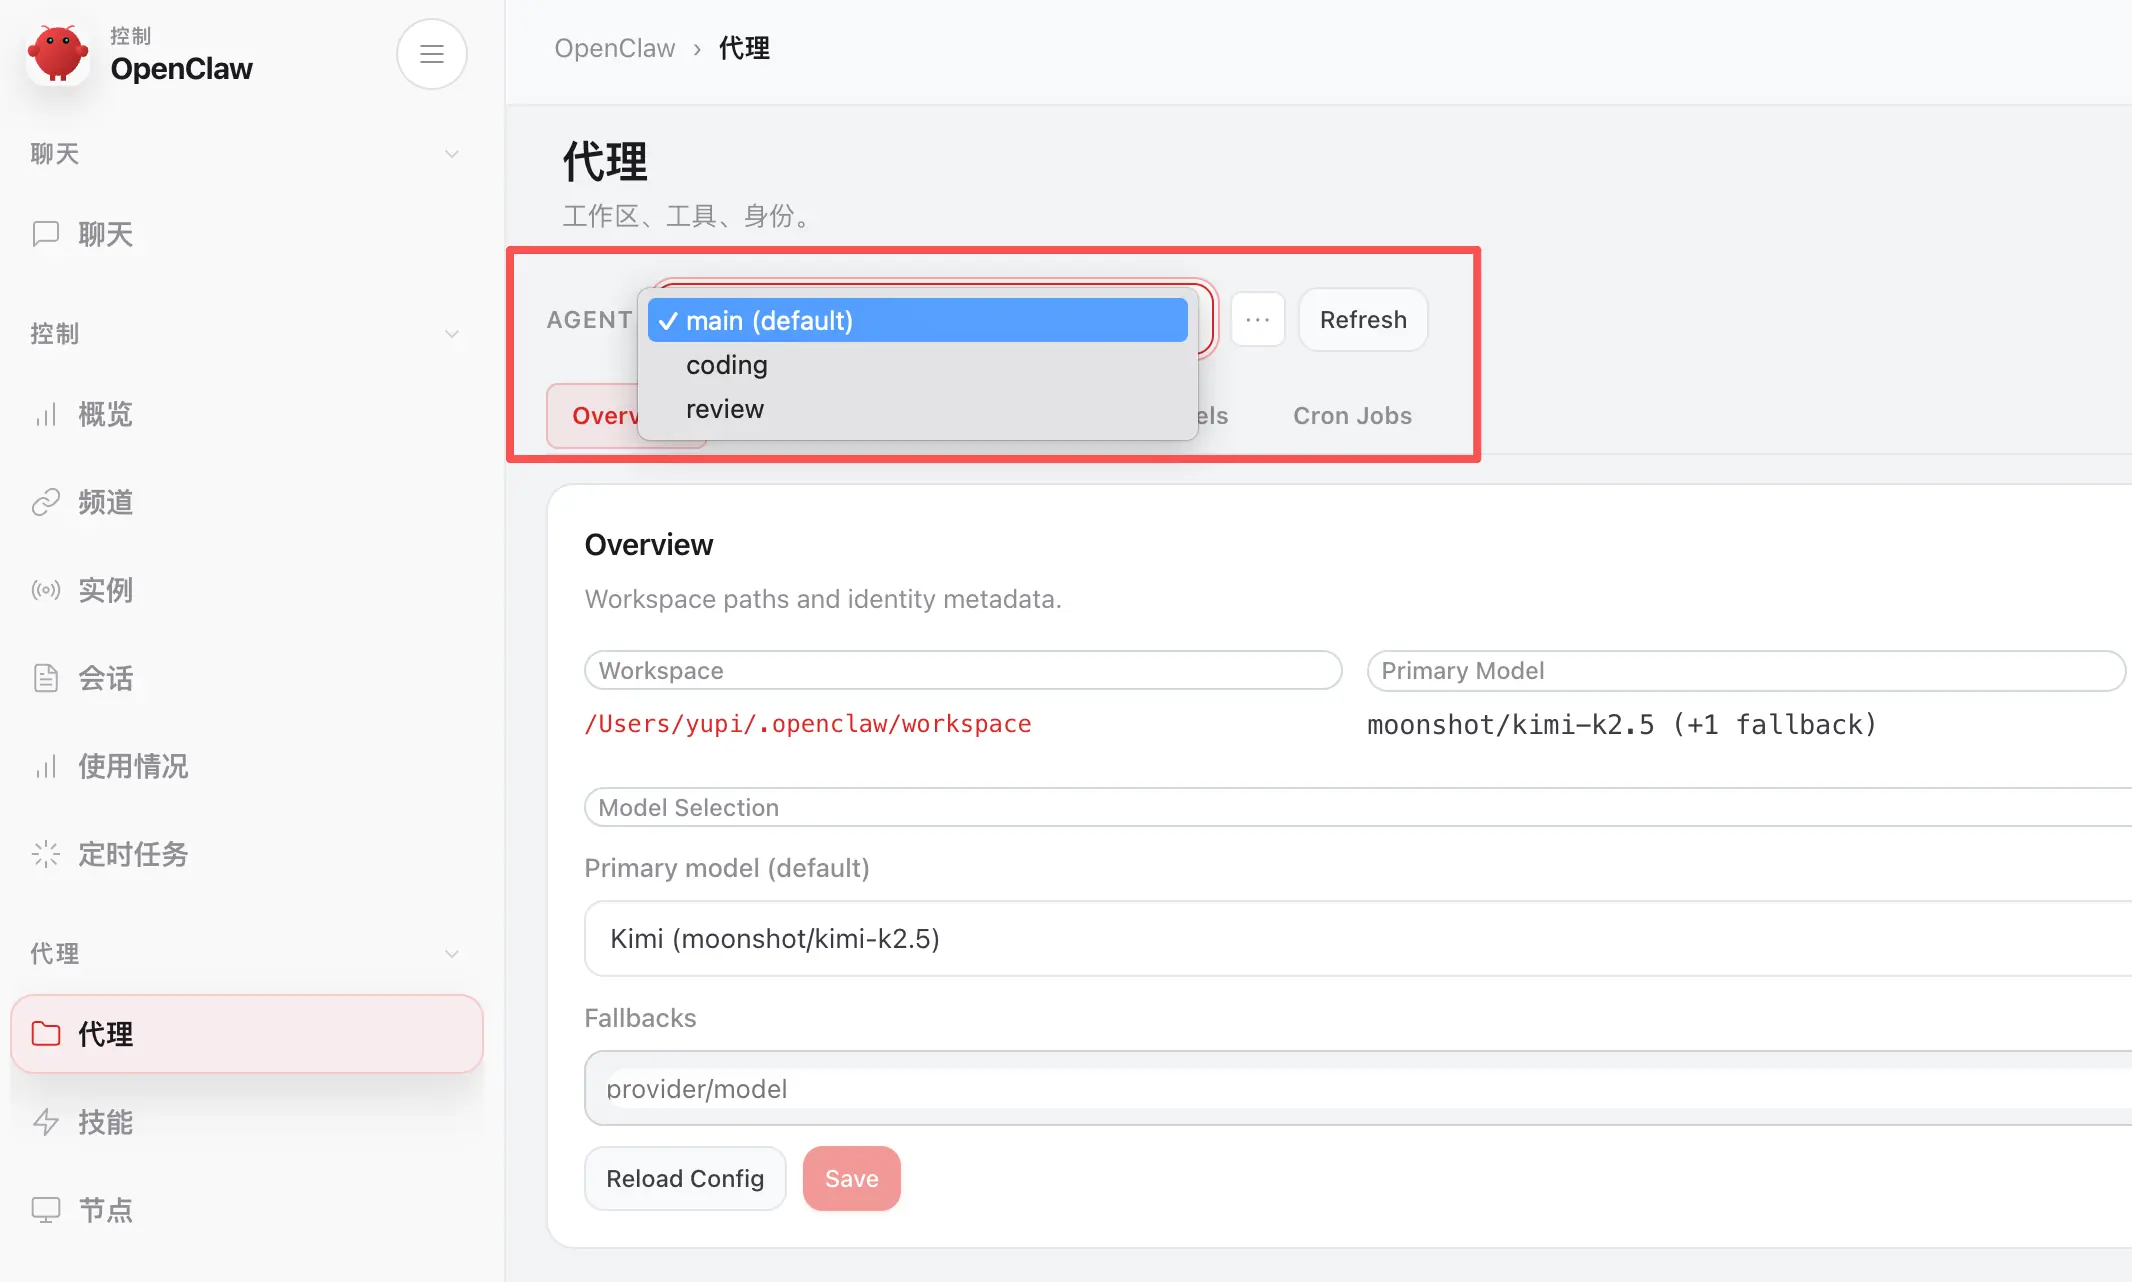2132x1282 pixels.
Task: Go to 概览 overview bar chart item
Action: click(x=104, y=414)
